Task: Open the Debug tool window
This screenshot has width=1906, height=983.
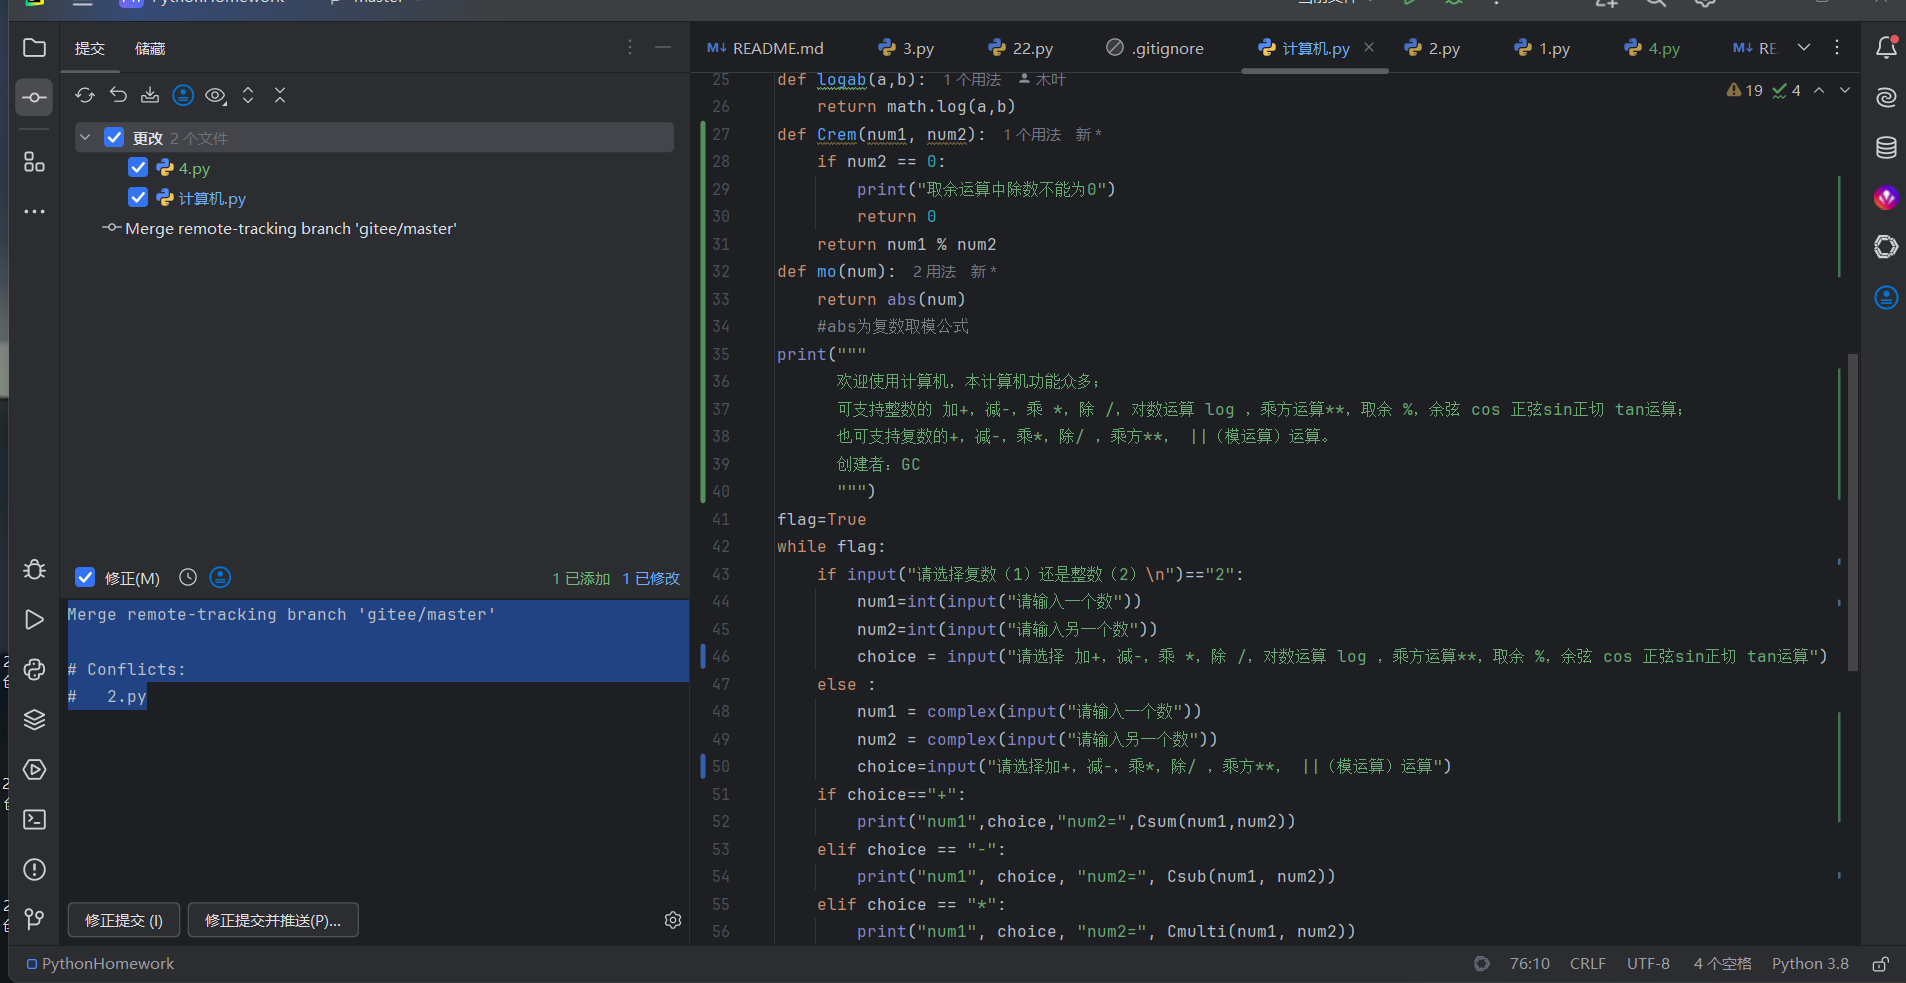Action: (x=34, y=569)
